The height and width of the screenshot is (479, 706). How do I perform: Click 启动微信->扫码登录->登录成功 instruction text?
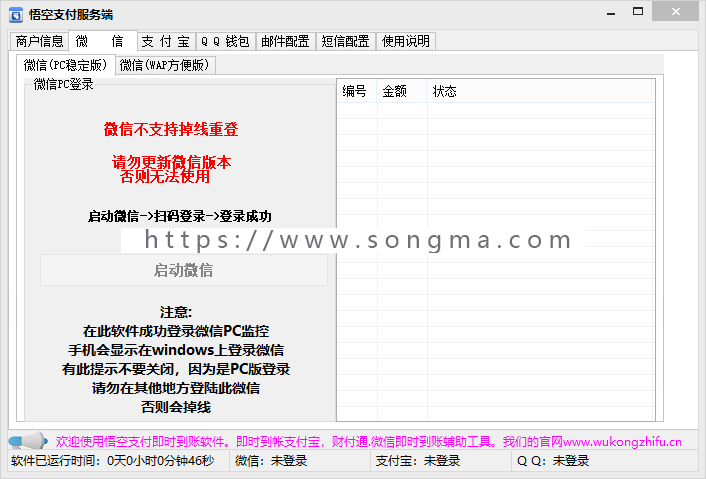(180, 217)
